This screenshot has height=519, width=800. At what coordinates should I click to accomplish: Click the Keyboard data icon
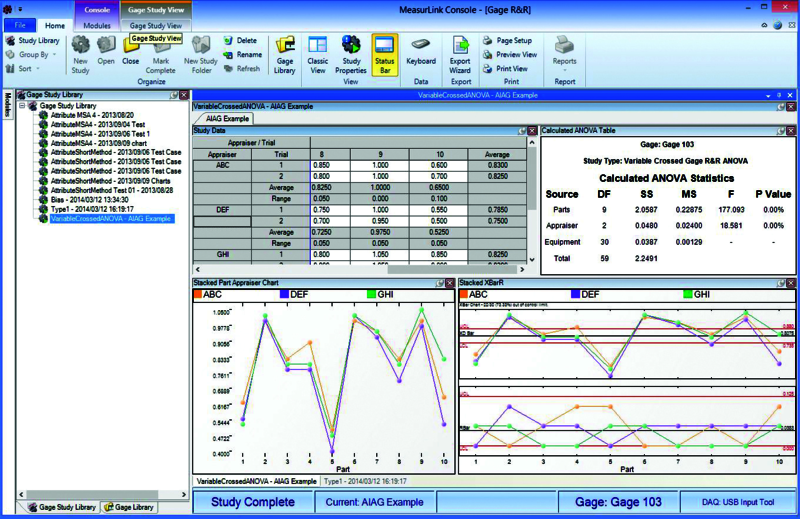[x=421, y=51]
